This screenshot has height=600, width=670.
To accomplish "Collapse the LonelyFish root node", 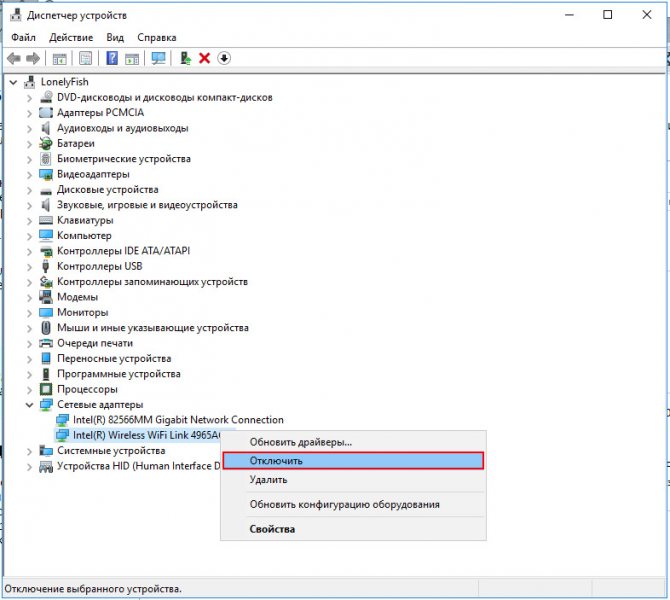I will [x=14, y=82].
